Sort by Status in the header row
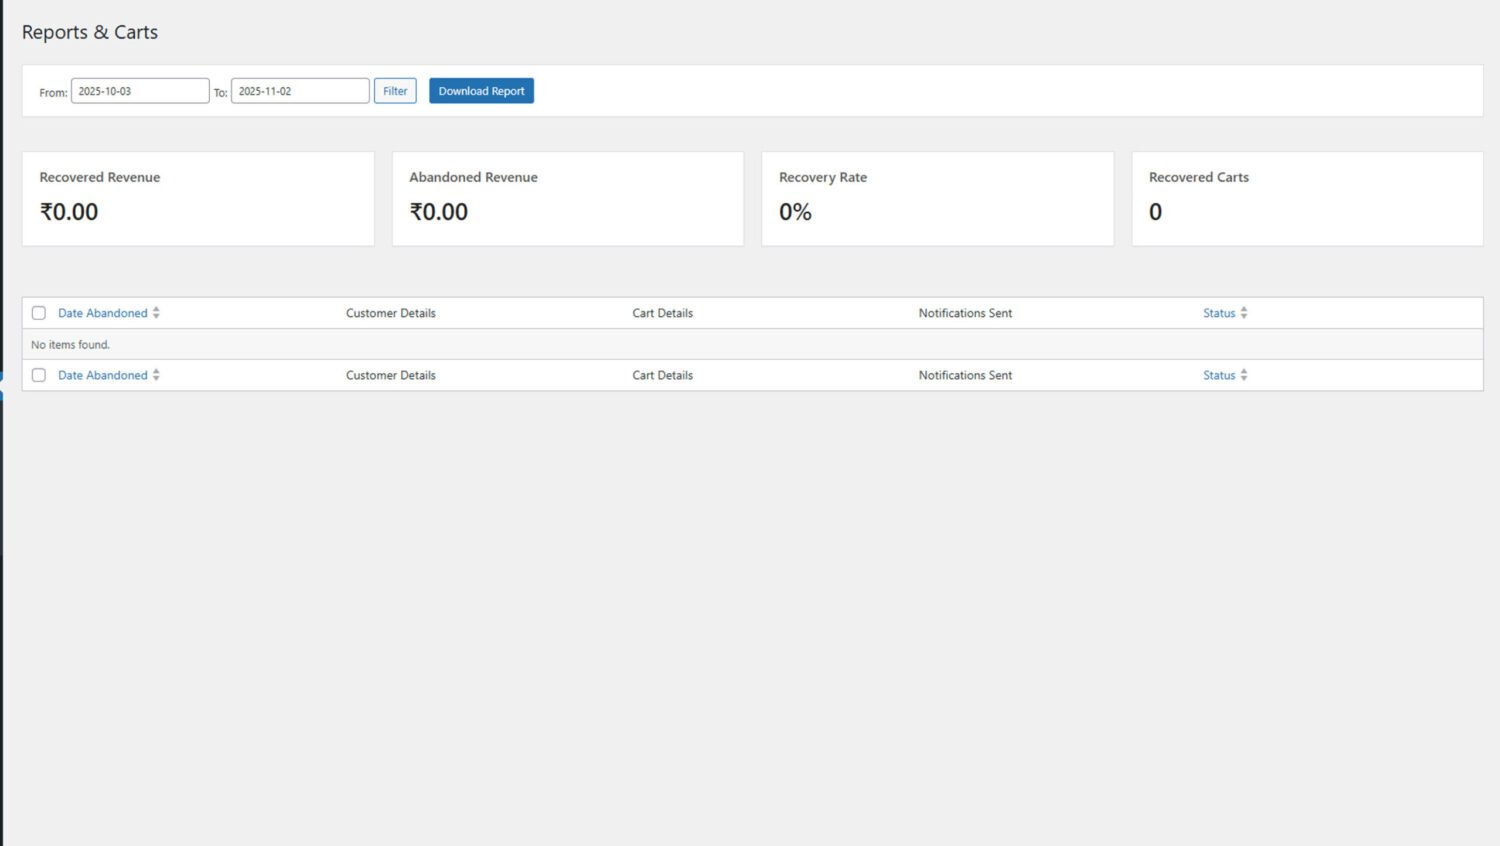This screenshot has height=846, width=1500. pyautogui.click(x=1218, y=313)
